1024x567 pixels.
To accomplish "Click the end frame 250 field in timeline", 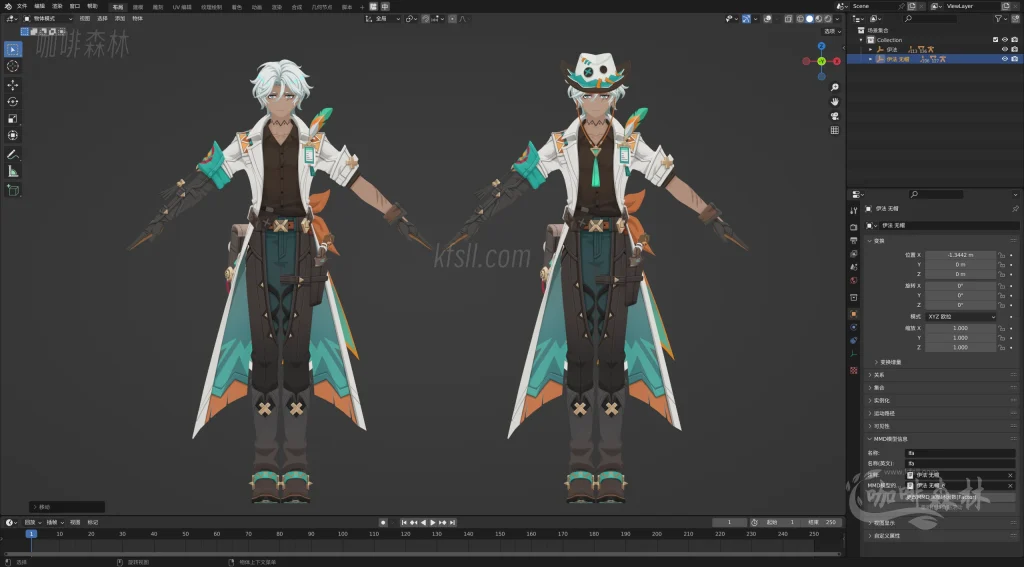I will point(823,523).
